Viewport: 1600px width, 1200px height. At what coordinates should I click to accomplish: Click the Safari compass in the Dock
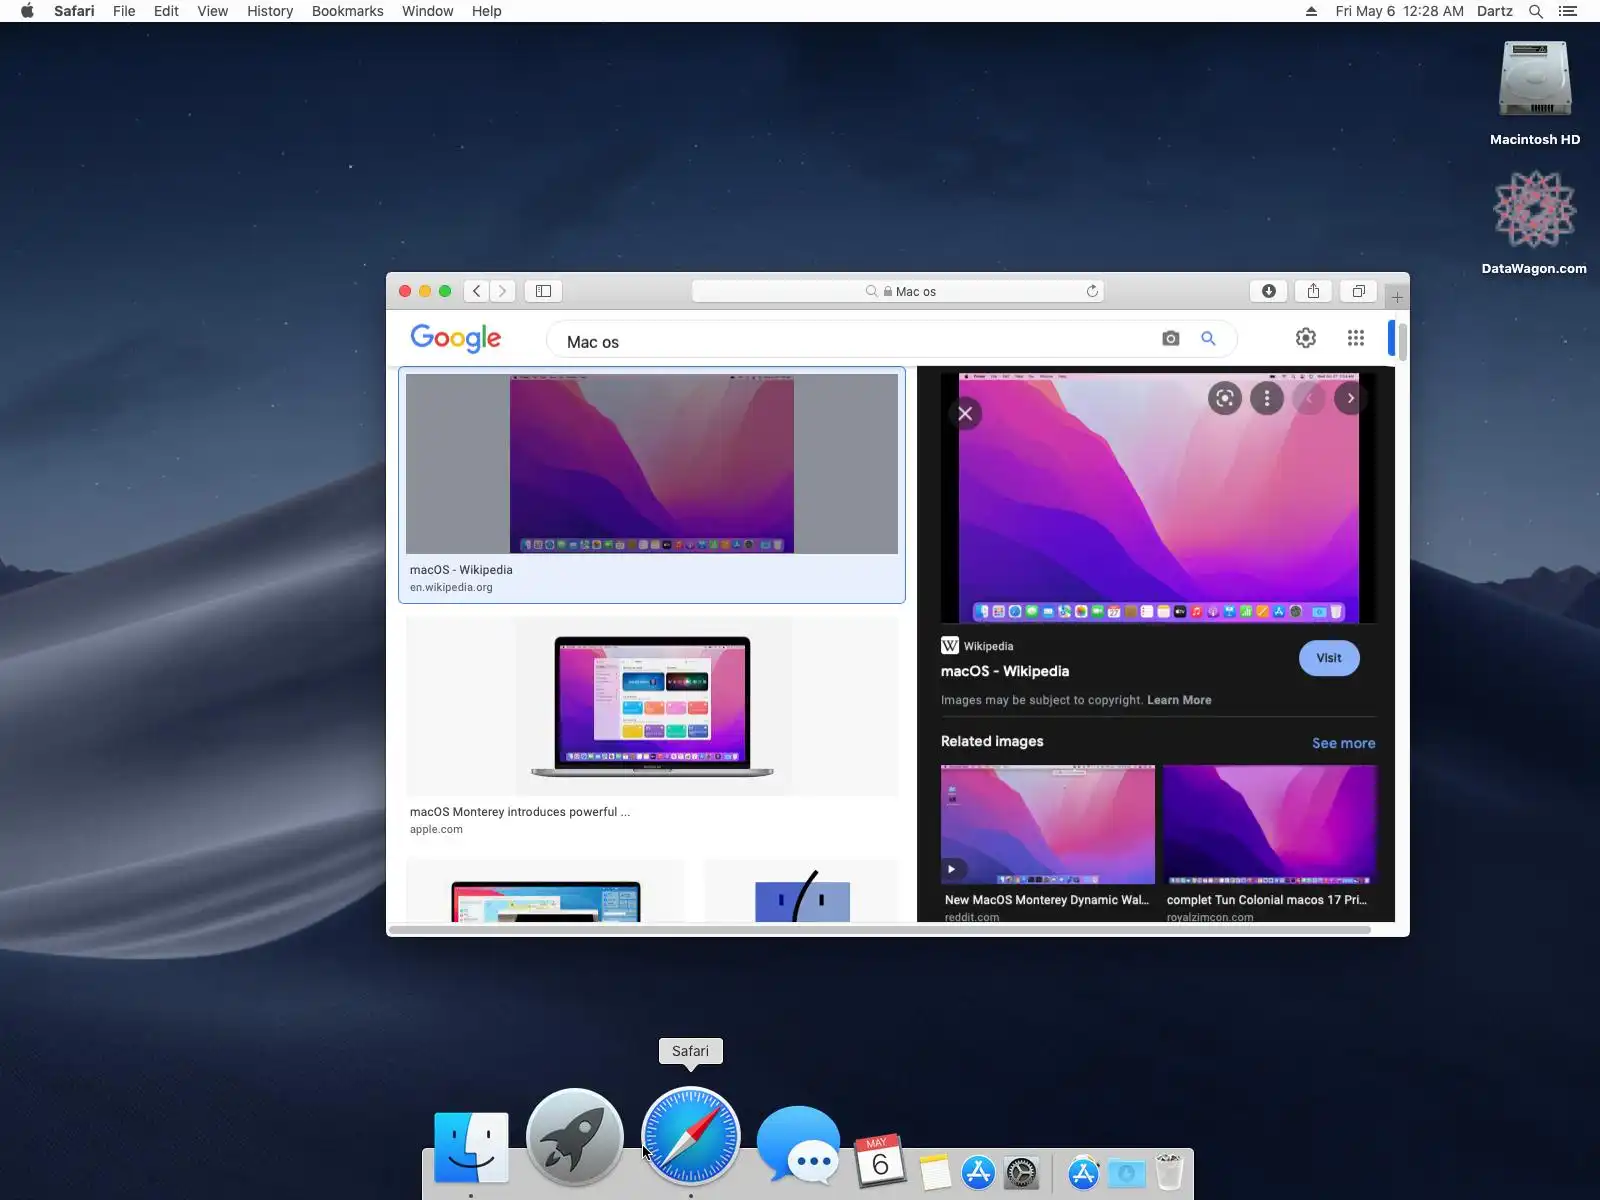pos(691,1136)
